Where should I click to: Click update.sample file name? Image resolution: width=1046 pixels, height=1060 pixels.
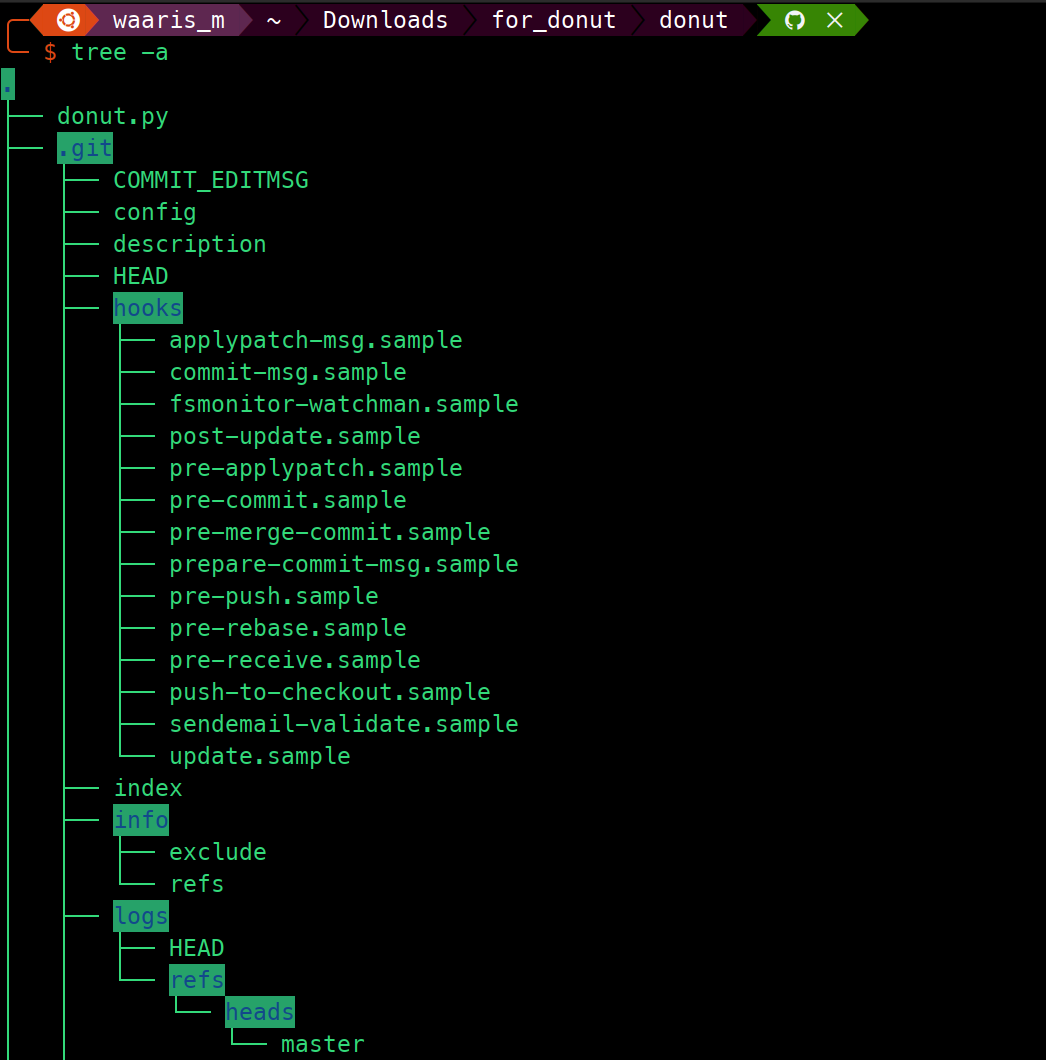[260, 756]
